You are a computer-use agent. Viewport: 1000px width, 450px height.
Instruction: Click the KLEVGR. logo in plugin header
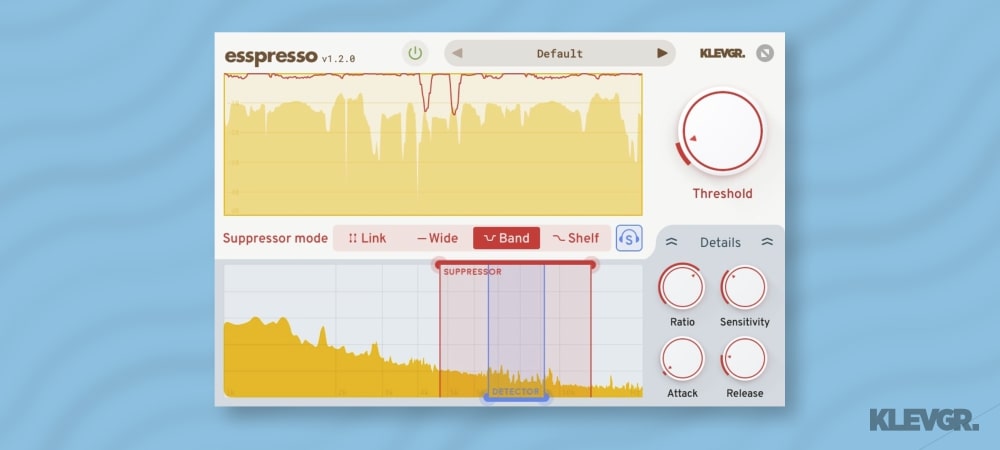[722, 53]
